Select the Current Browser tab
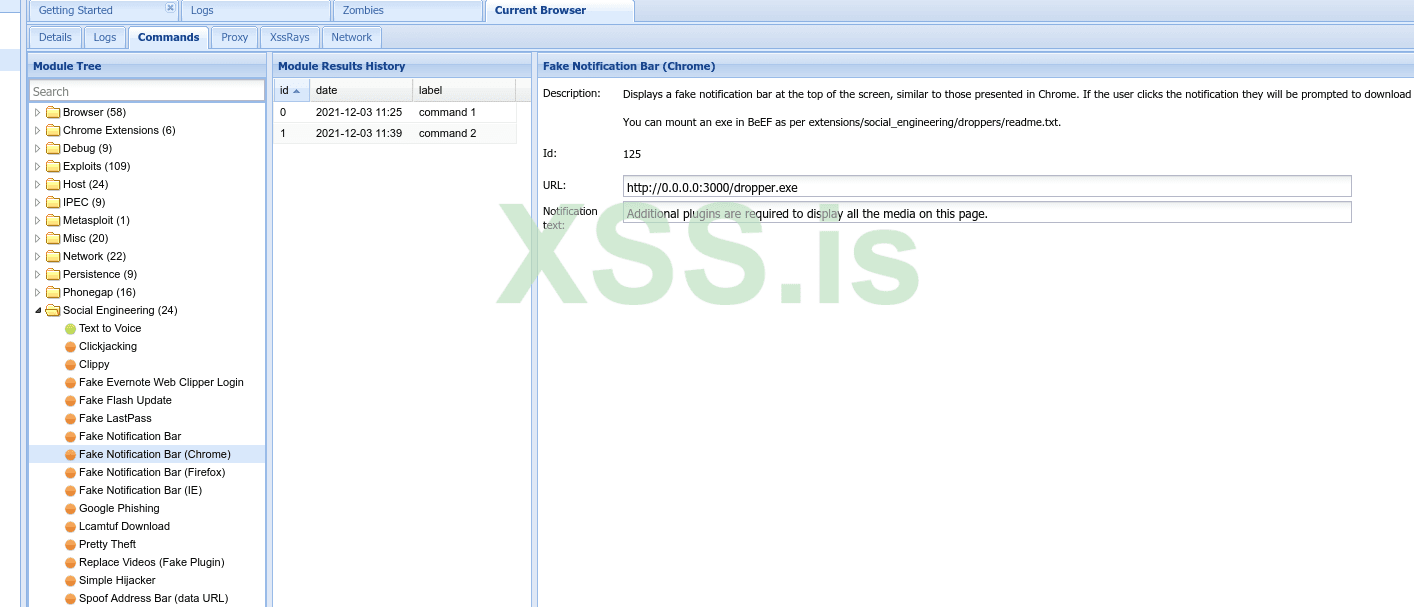This screenshot has width=1414, height=607. pyautogui.click(x=559, y=11)
